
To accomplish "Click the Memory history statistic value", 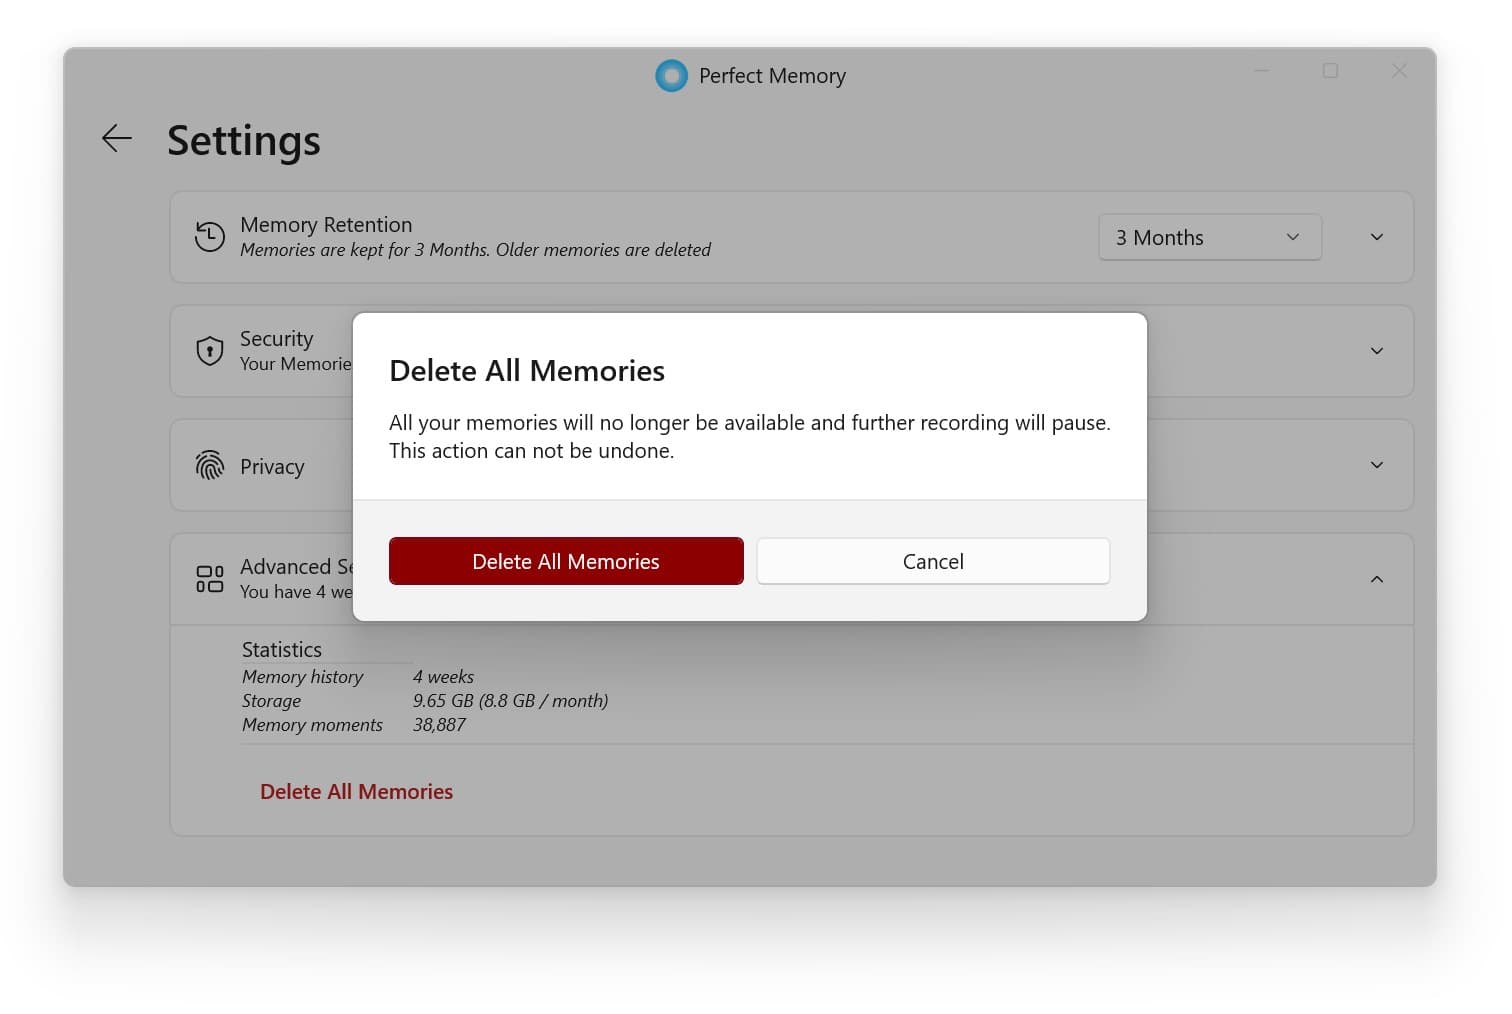I will pos(443,677).
